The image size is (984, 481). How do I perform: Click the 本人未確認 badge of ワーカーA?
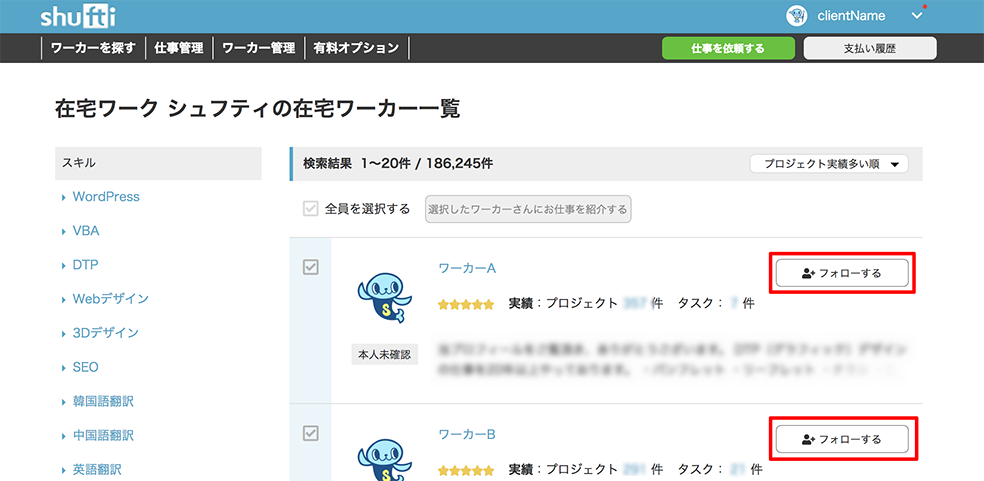tap(384, 354)
